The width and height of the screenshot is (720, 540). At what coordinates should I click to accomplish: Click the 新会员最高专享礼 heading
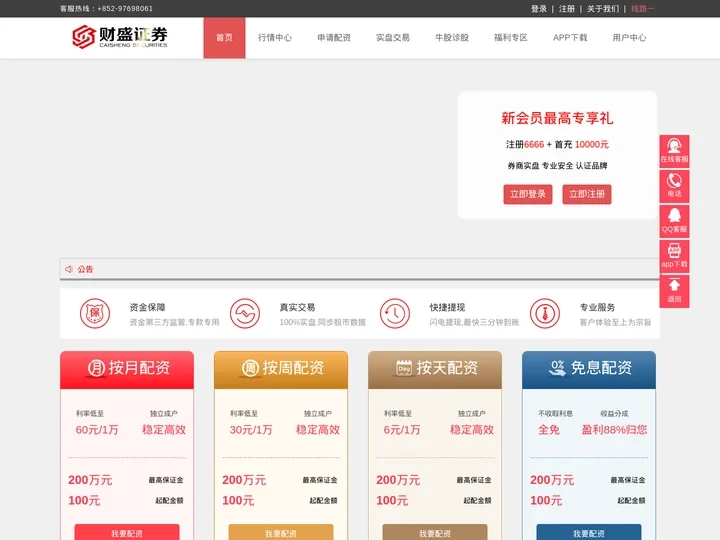(557, 118)
